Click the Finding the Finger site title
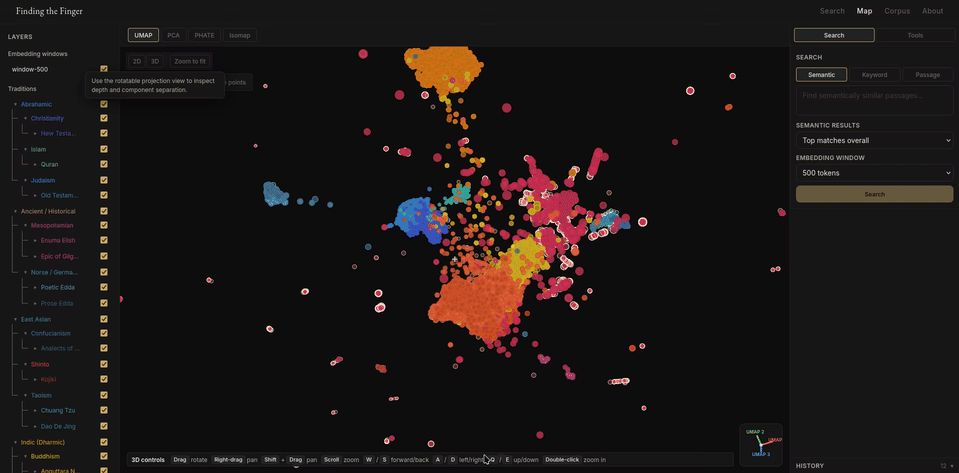959x473 pixels. tap(49, 11)
